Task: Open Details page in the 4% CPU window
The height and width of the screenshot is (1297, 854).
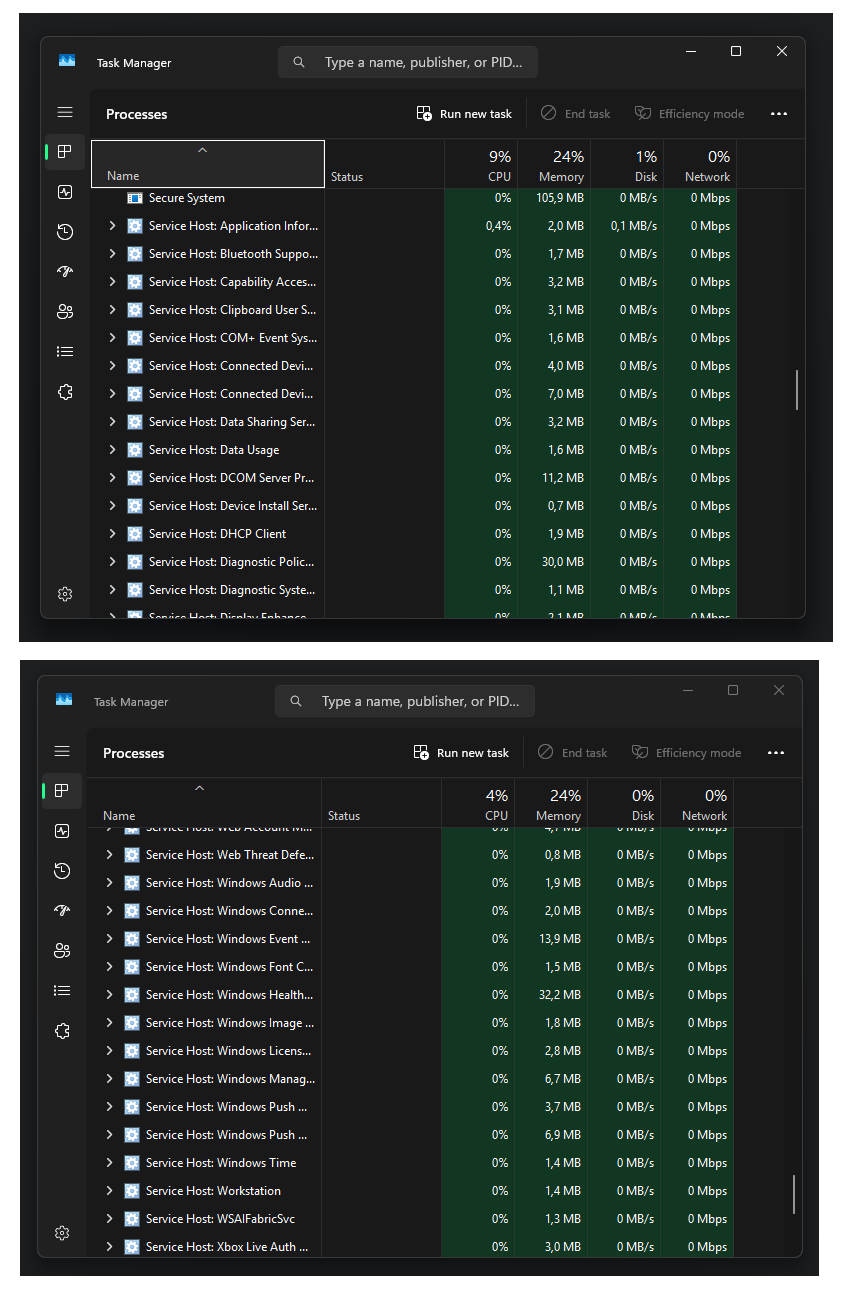Action: [x=62, y=991]
